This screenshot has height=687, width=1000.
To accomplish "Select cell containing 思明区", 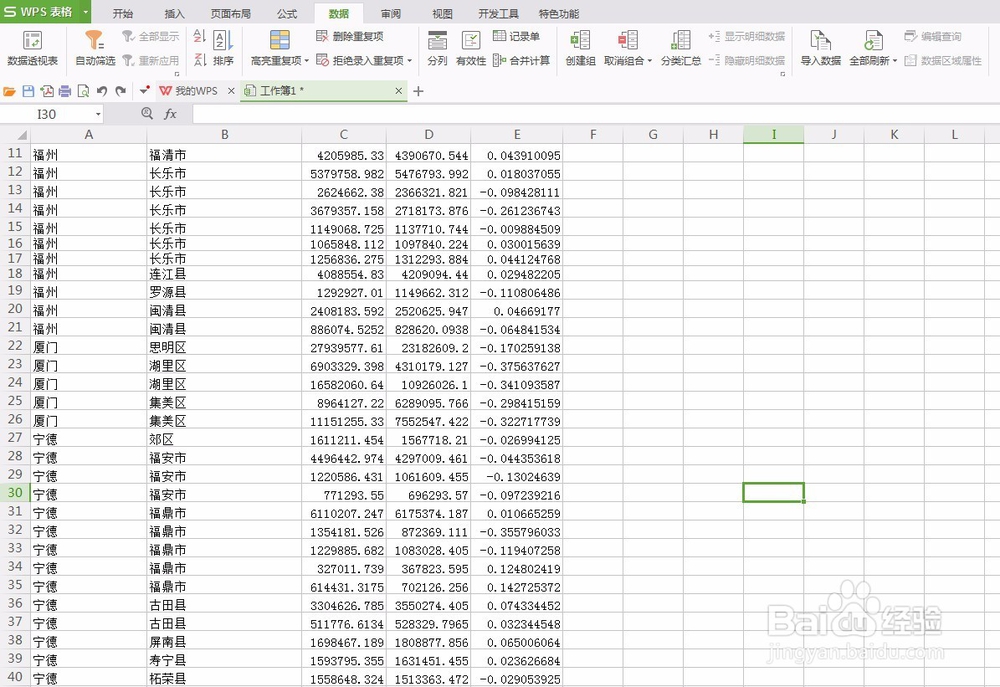I will coord(224,347).
